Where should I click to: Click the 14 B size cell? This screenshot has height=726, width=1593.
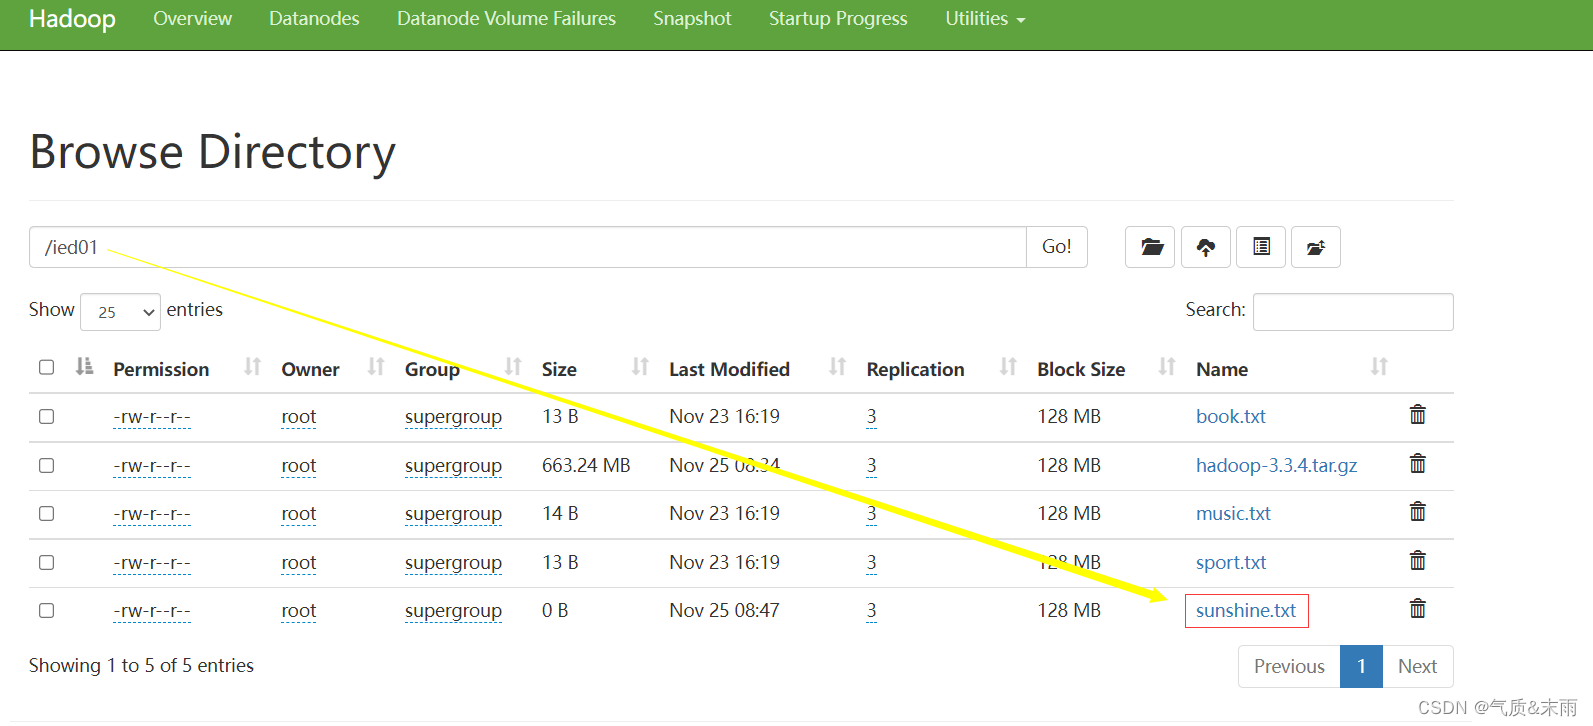pos(560,513)
